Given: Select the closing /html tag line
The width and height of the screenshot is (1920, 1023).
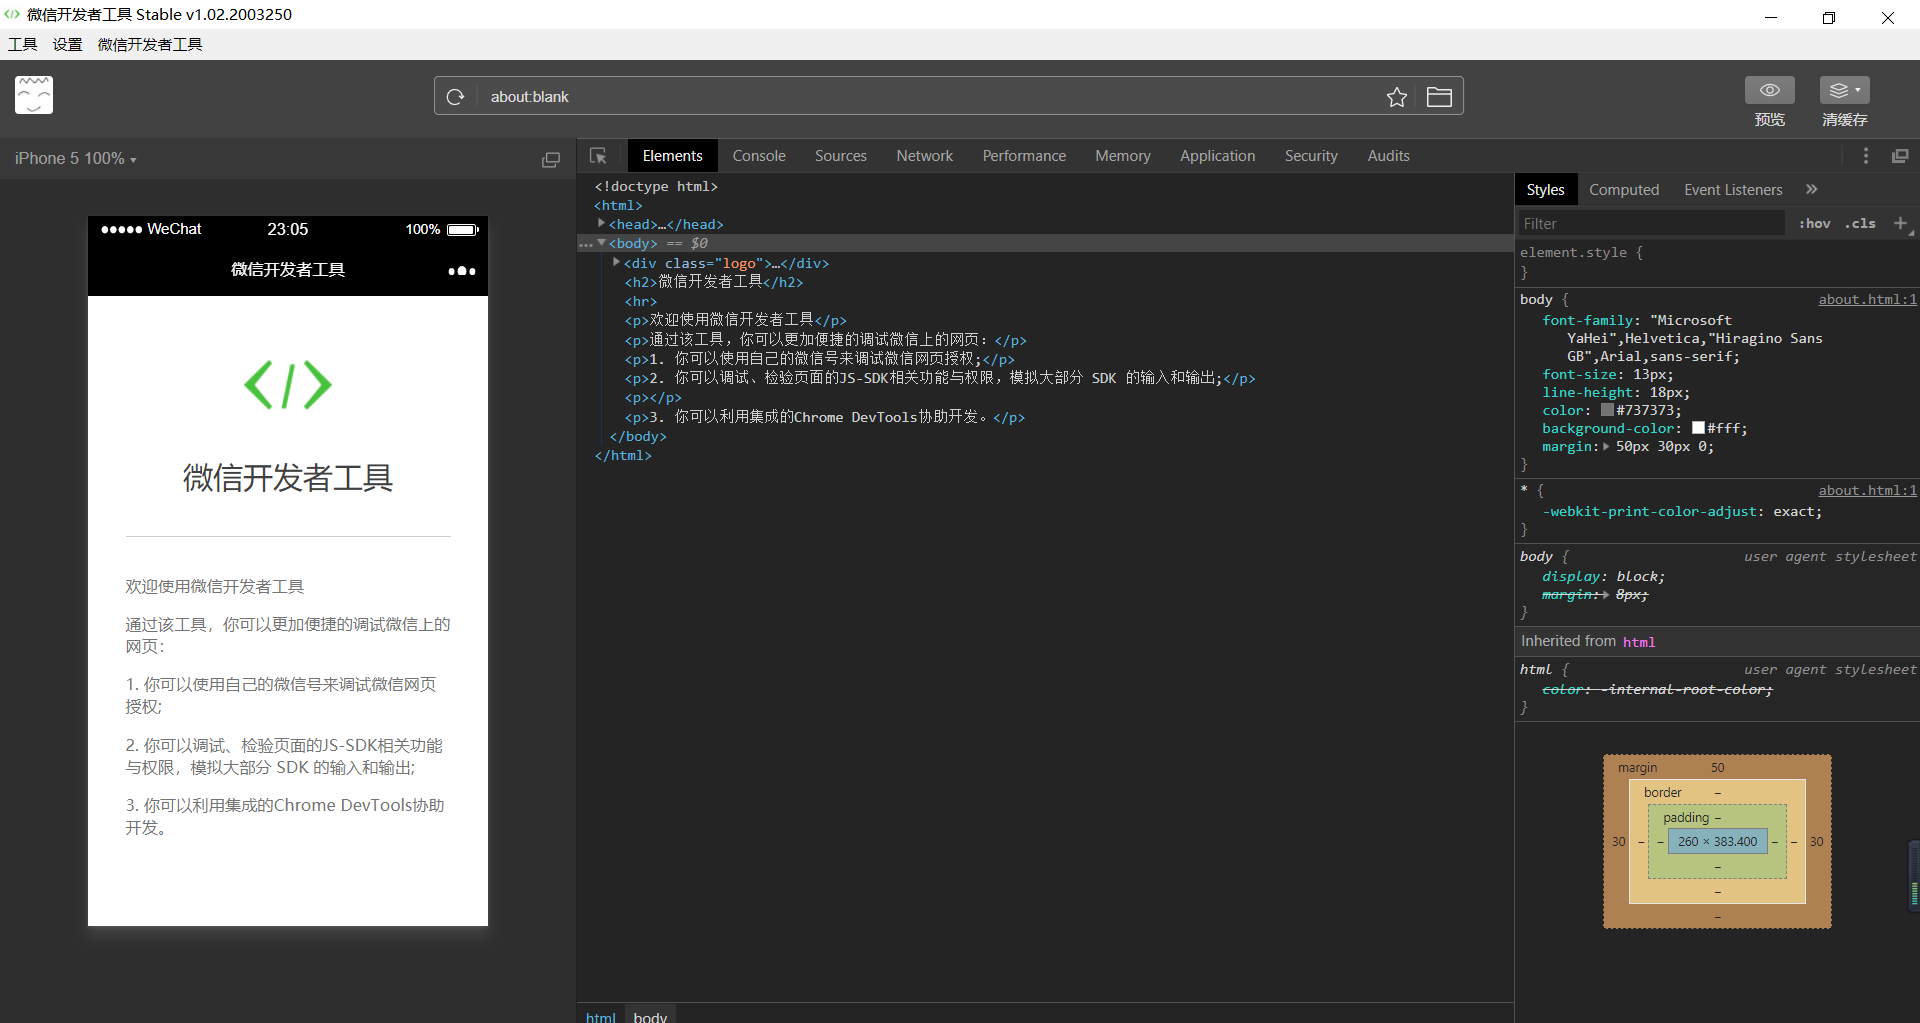Looking at the screenshot, I should click(623, 456).
